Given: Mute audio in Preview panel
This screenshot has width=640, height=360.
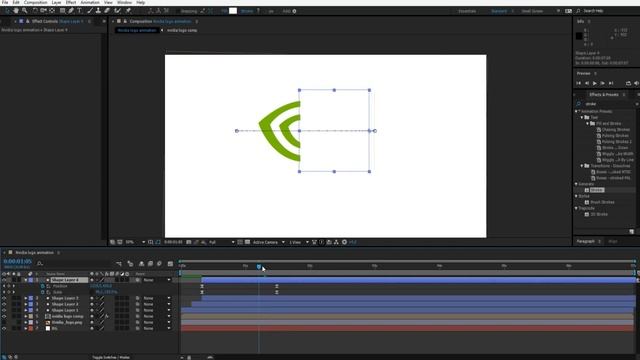Looking at the screenshot, I should coord(636,83).
